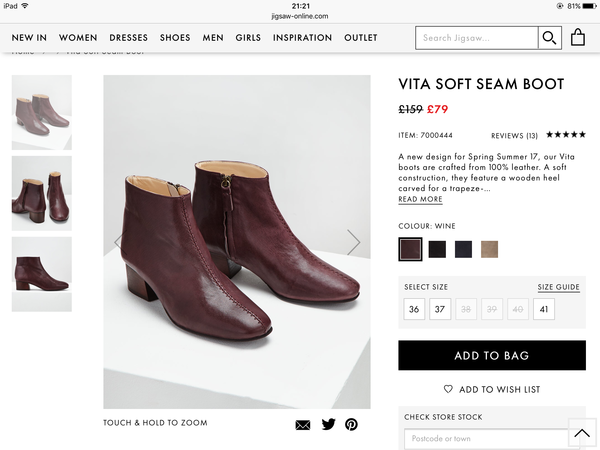Open the Reviews (13) link
The image size is (600, 450).
(x=514, y=135)
